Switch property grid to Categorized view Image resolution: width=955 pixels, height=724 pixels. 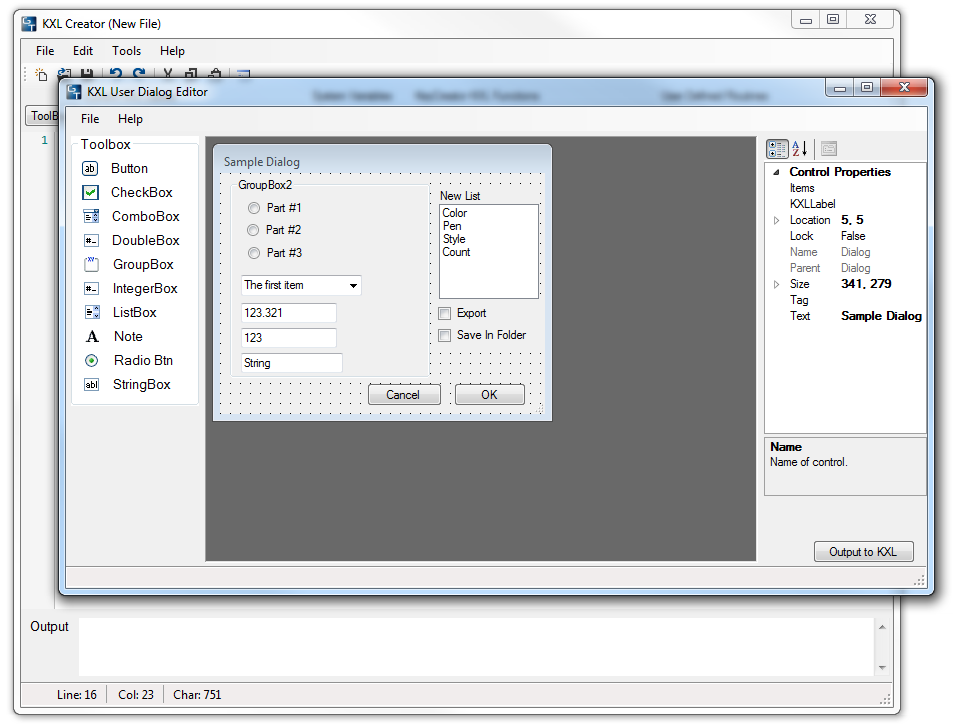click(x=777, y=149)
